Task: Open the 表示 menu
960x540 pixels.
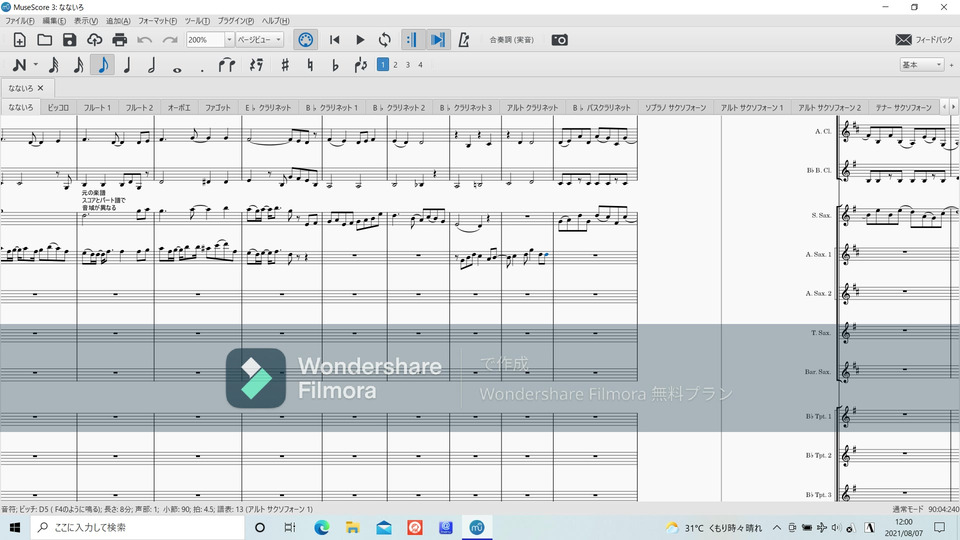Action: point(86,21)
